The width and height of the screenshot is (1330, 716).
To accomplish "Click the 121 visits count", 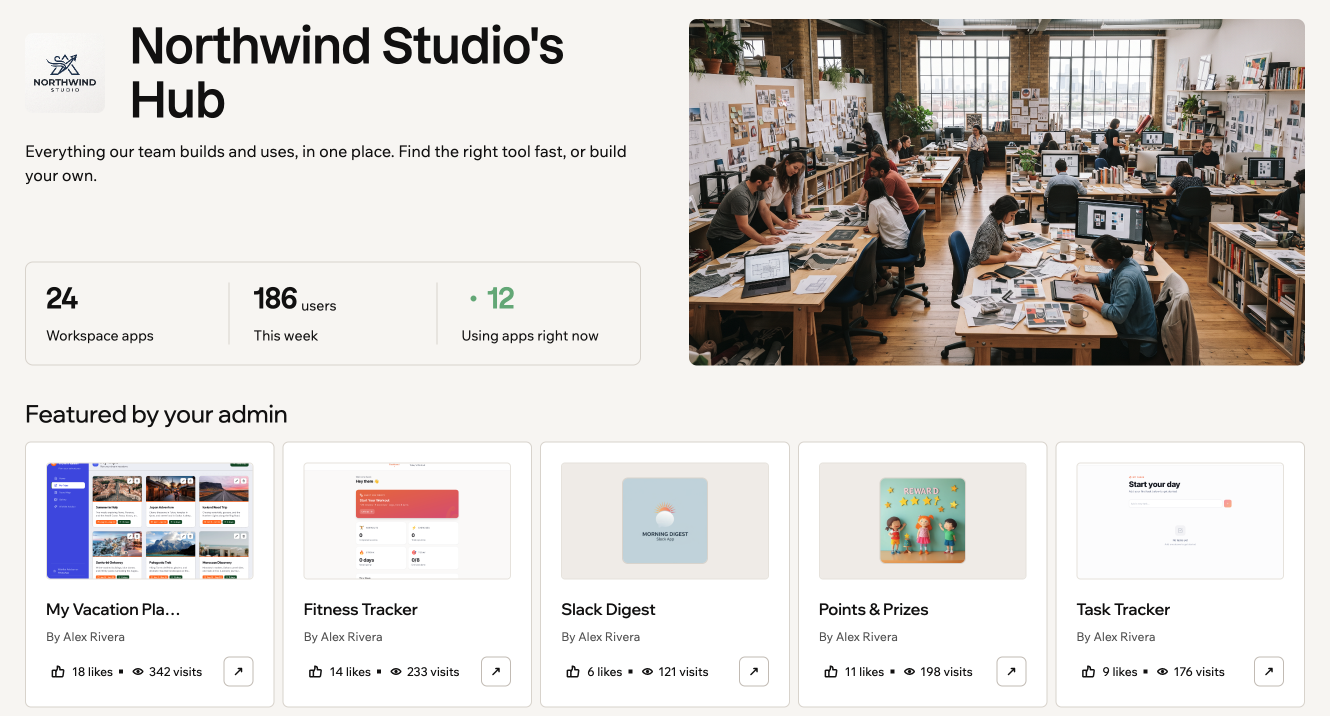I will point(684,672).
